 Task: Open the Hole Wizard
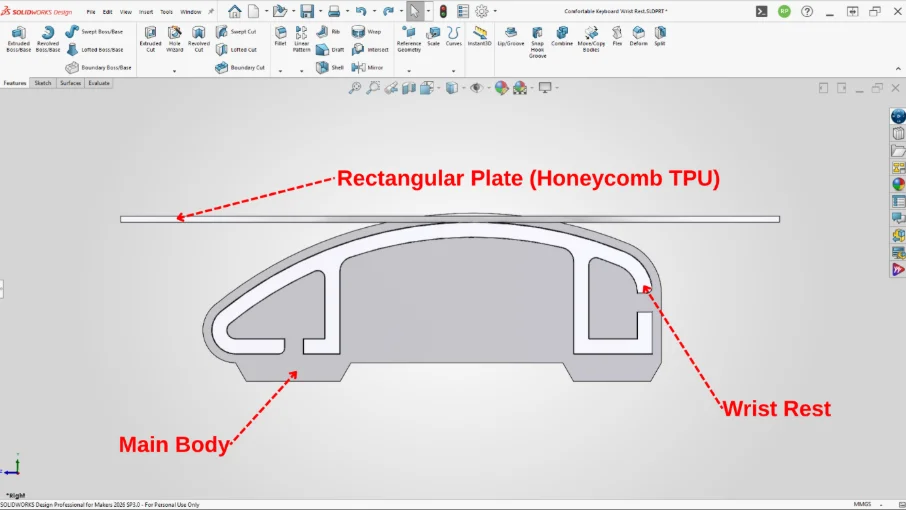pyautogui.click(x=174, y=39)
